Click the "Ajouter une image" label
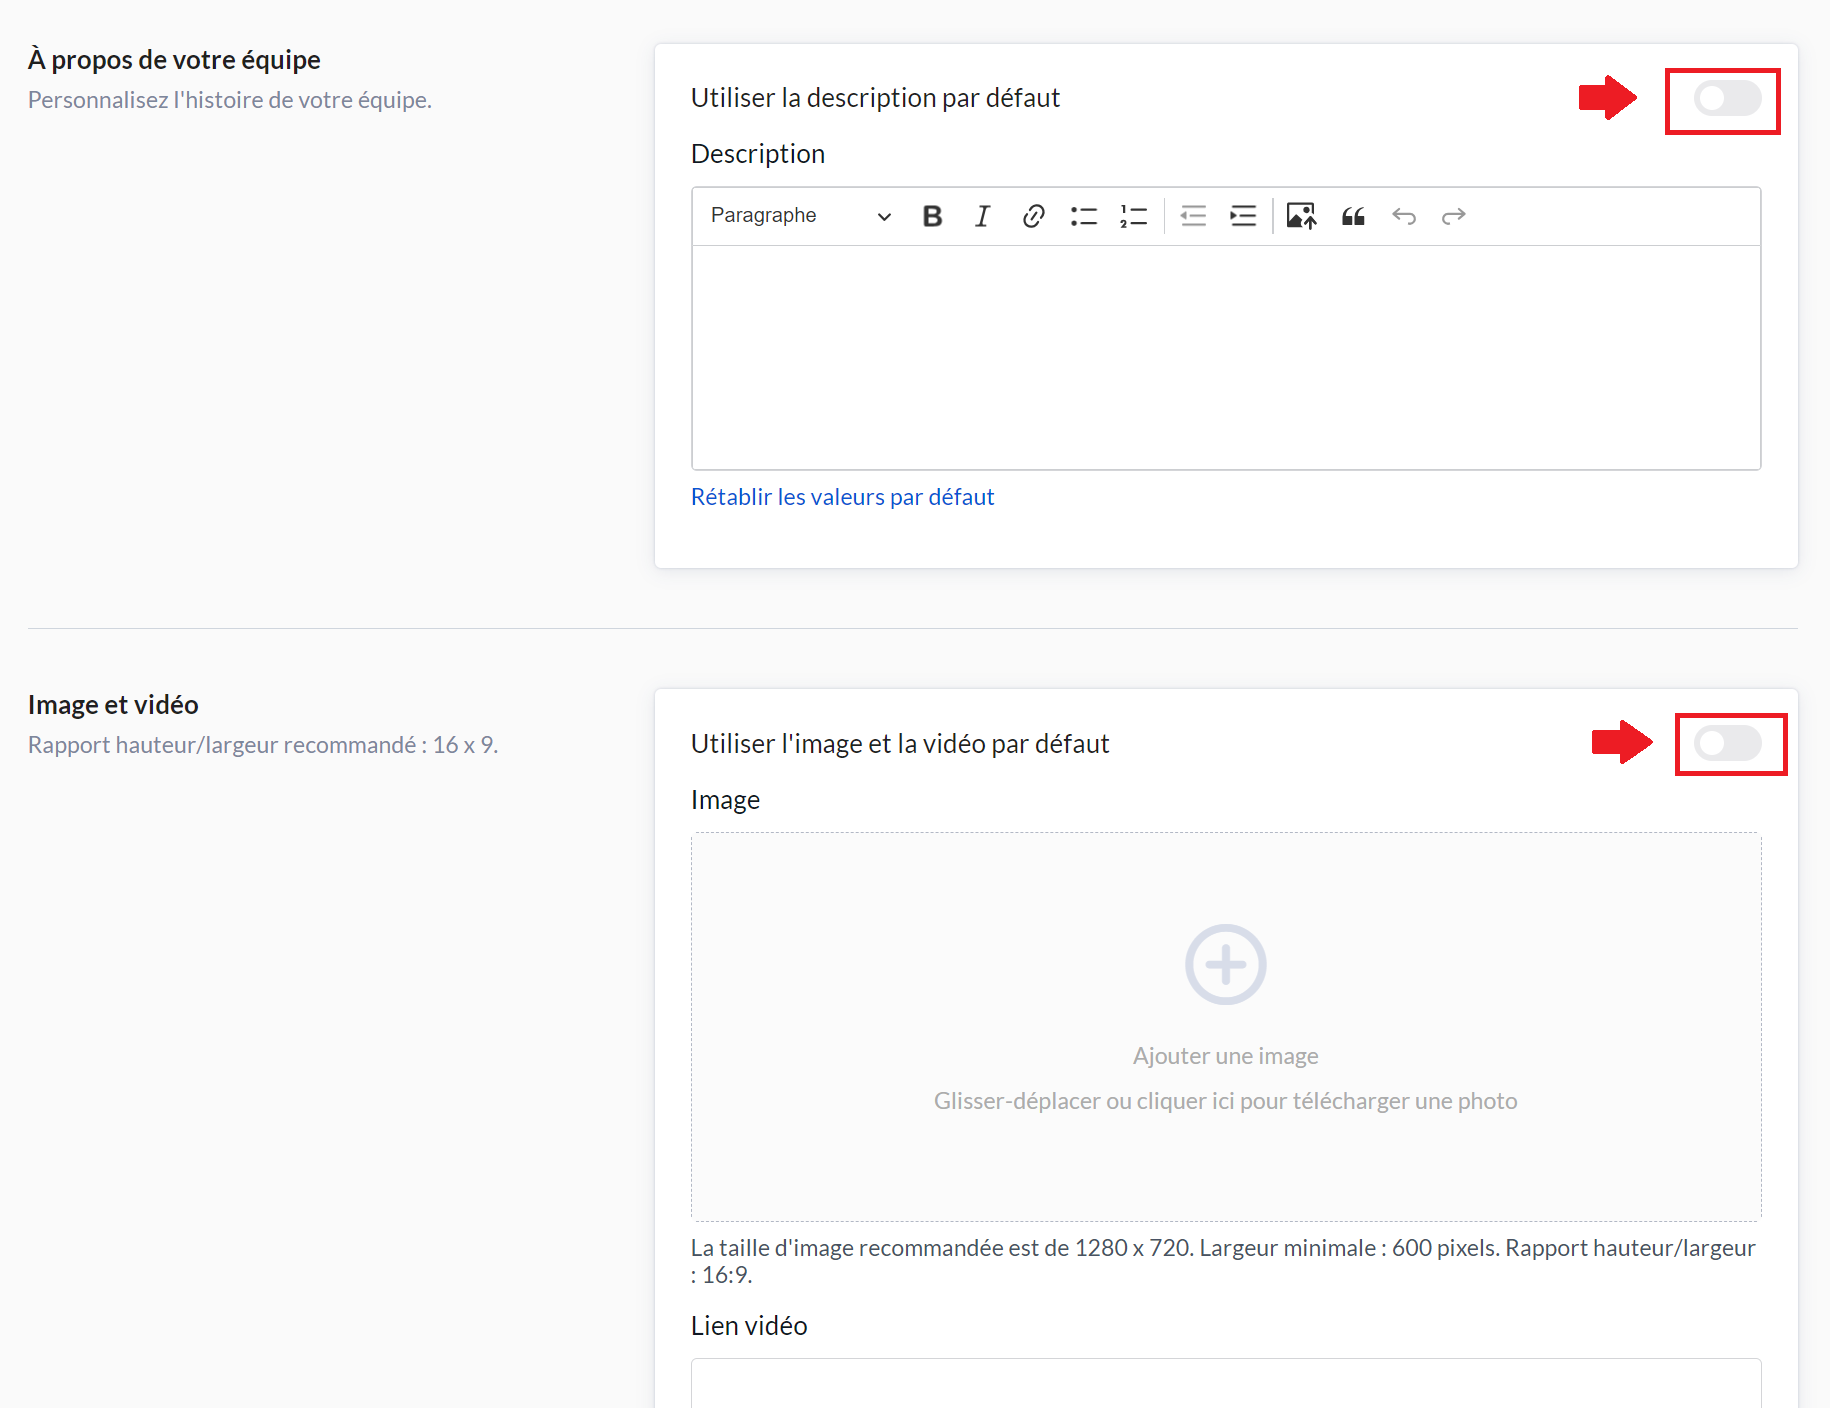The width and height of the screenshot is (1830, 1408). [1225, 1056]
